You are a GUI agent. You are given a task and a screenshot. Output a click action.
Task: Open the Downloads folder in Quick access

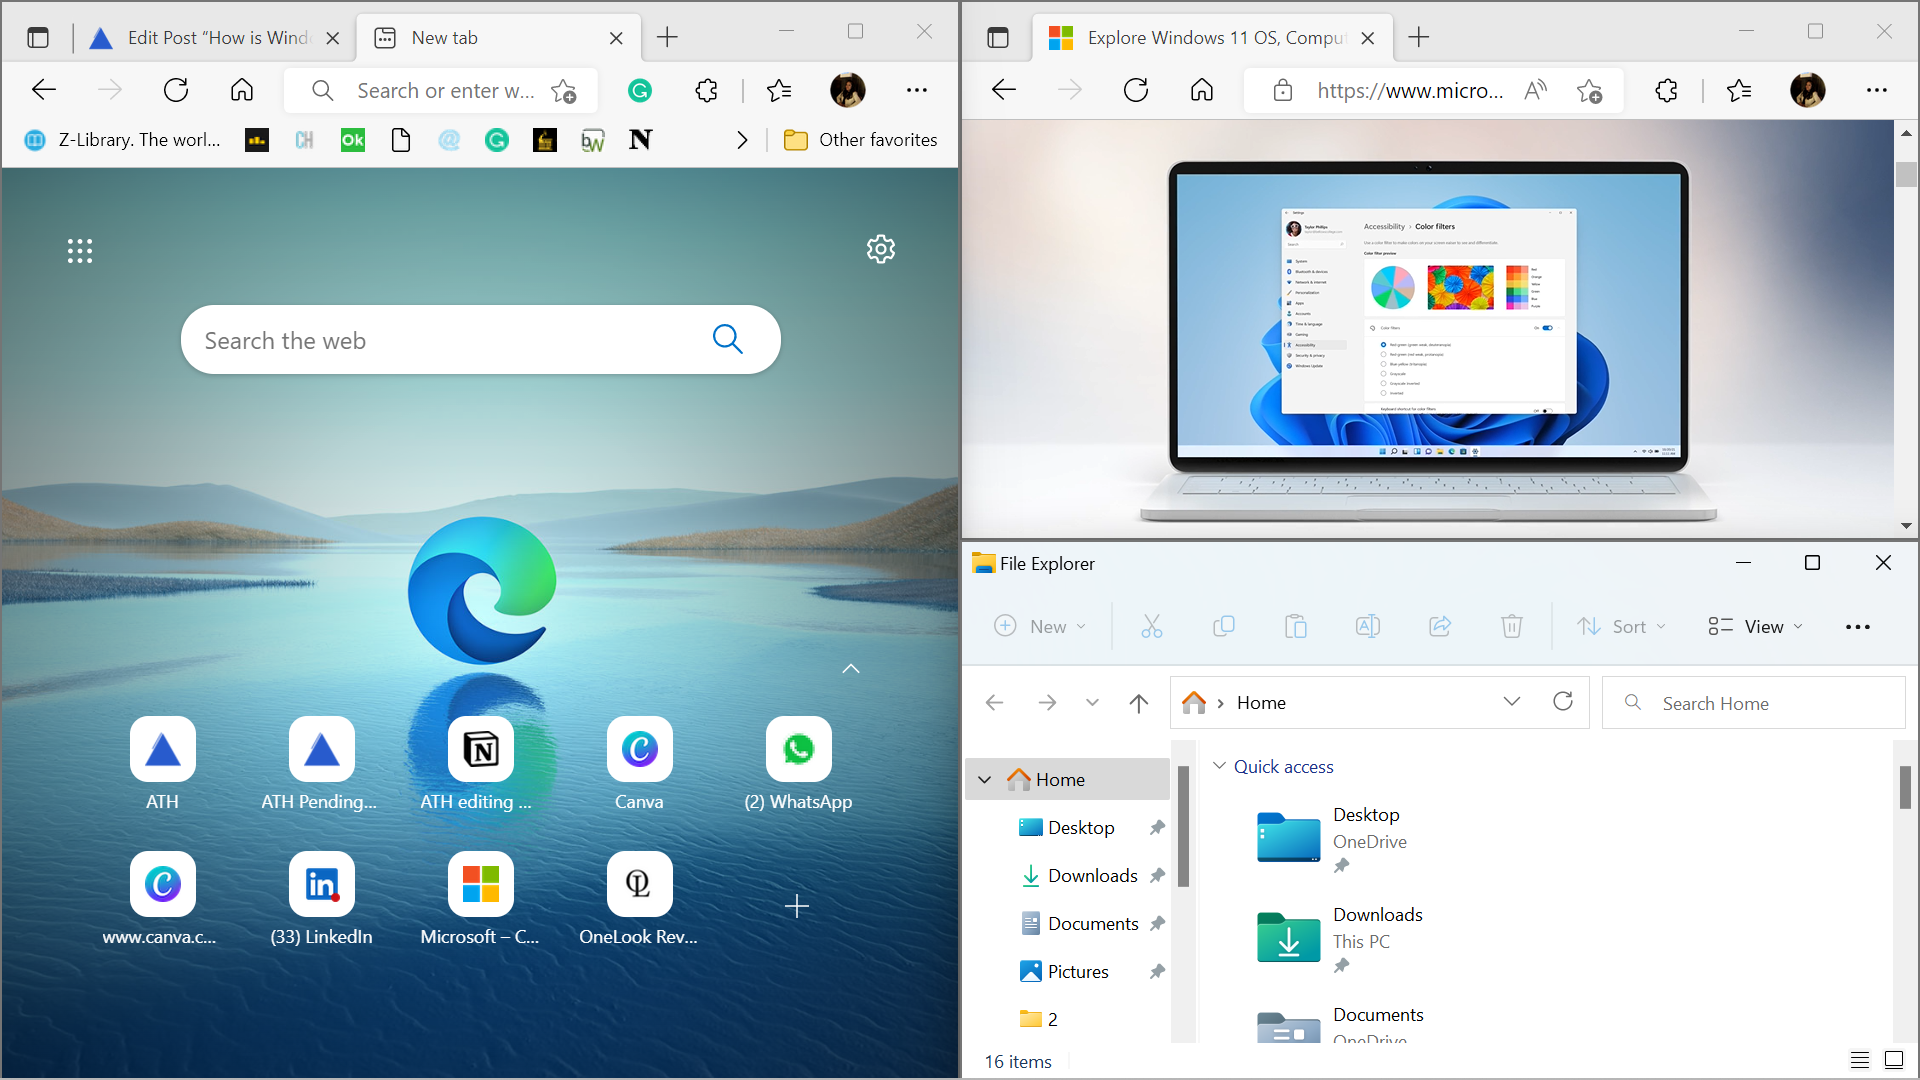[1290, 938]
